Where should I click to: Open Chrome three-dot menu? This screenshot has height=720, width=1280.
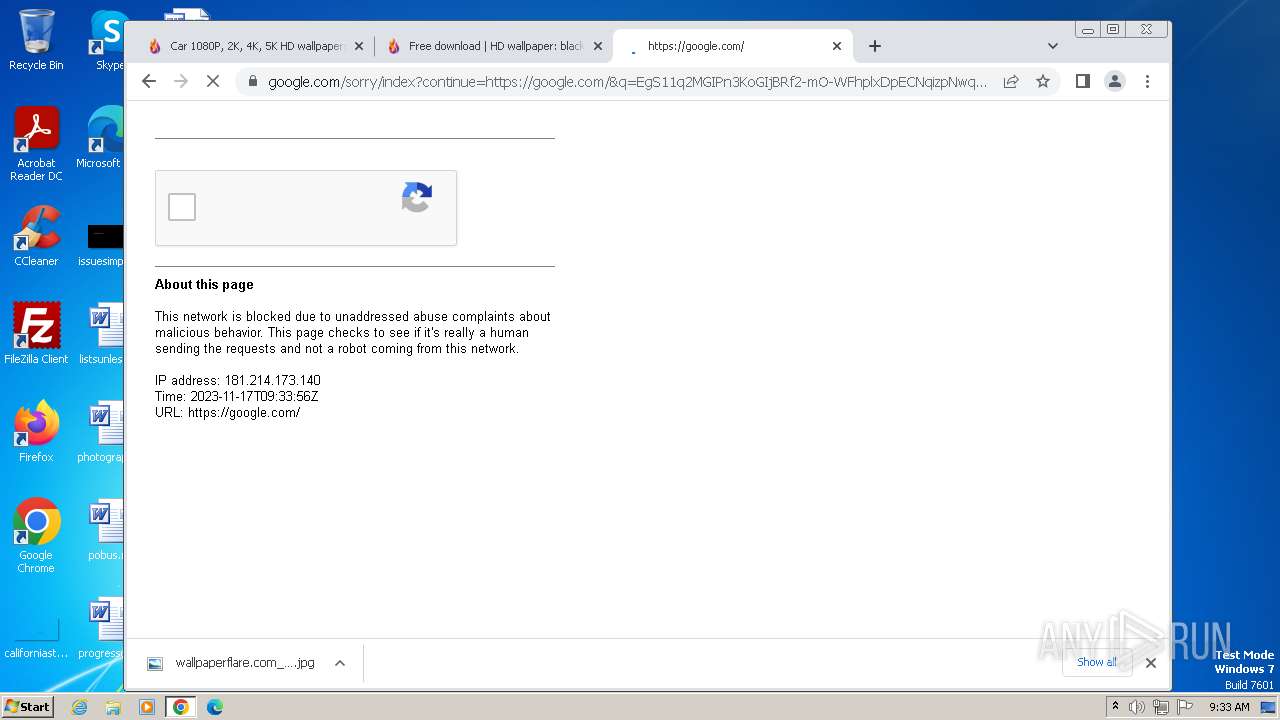pos(1147,81)
